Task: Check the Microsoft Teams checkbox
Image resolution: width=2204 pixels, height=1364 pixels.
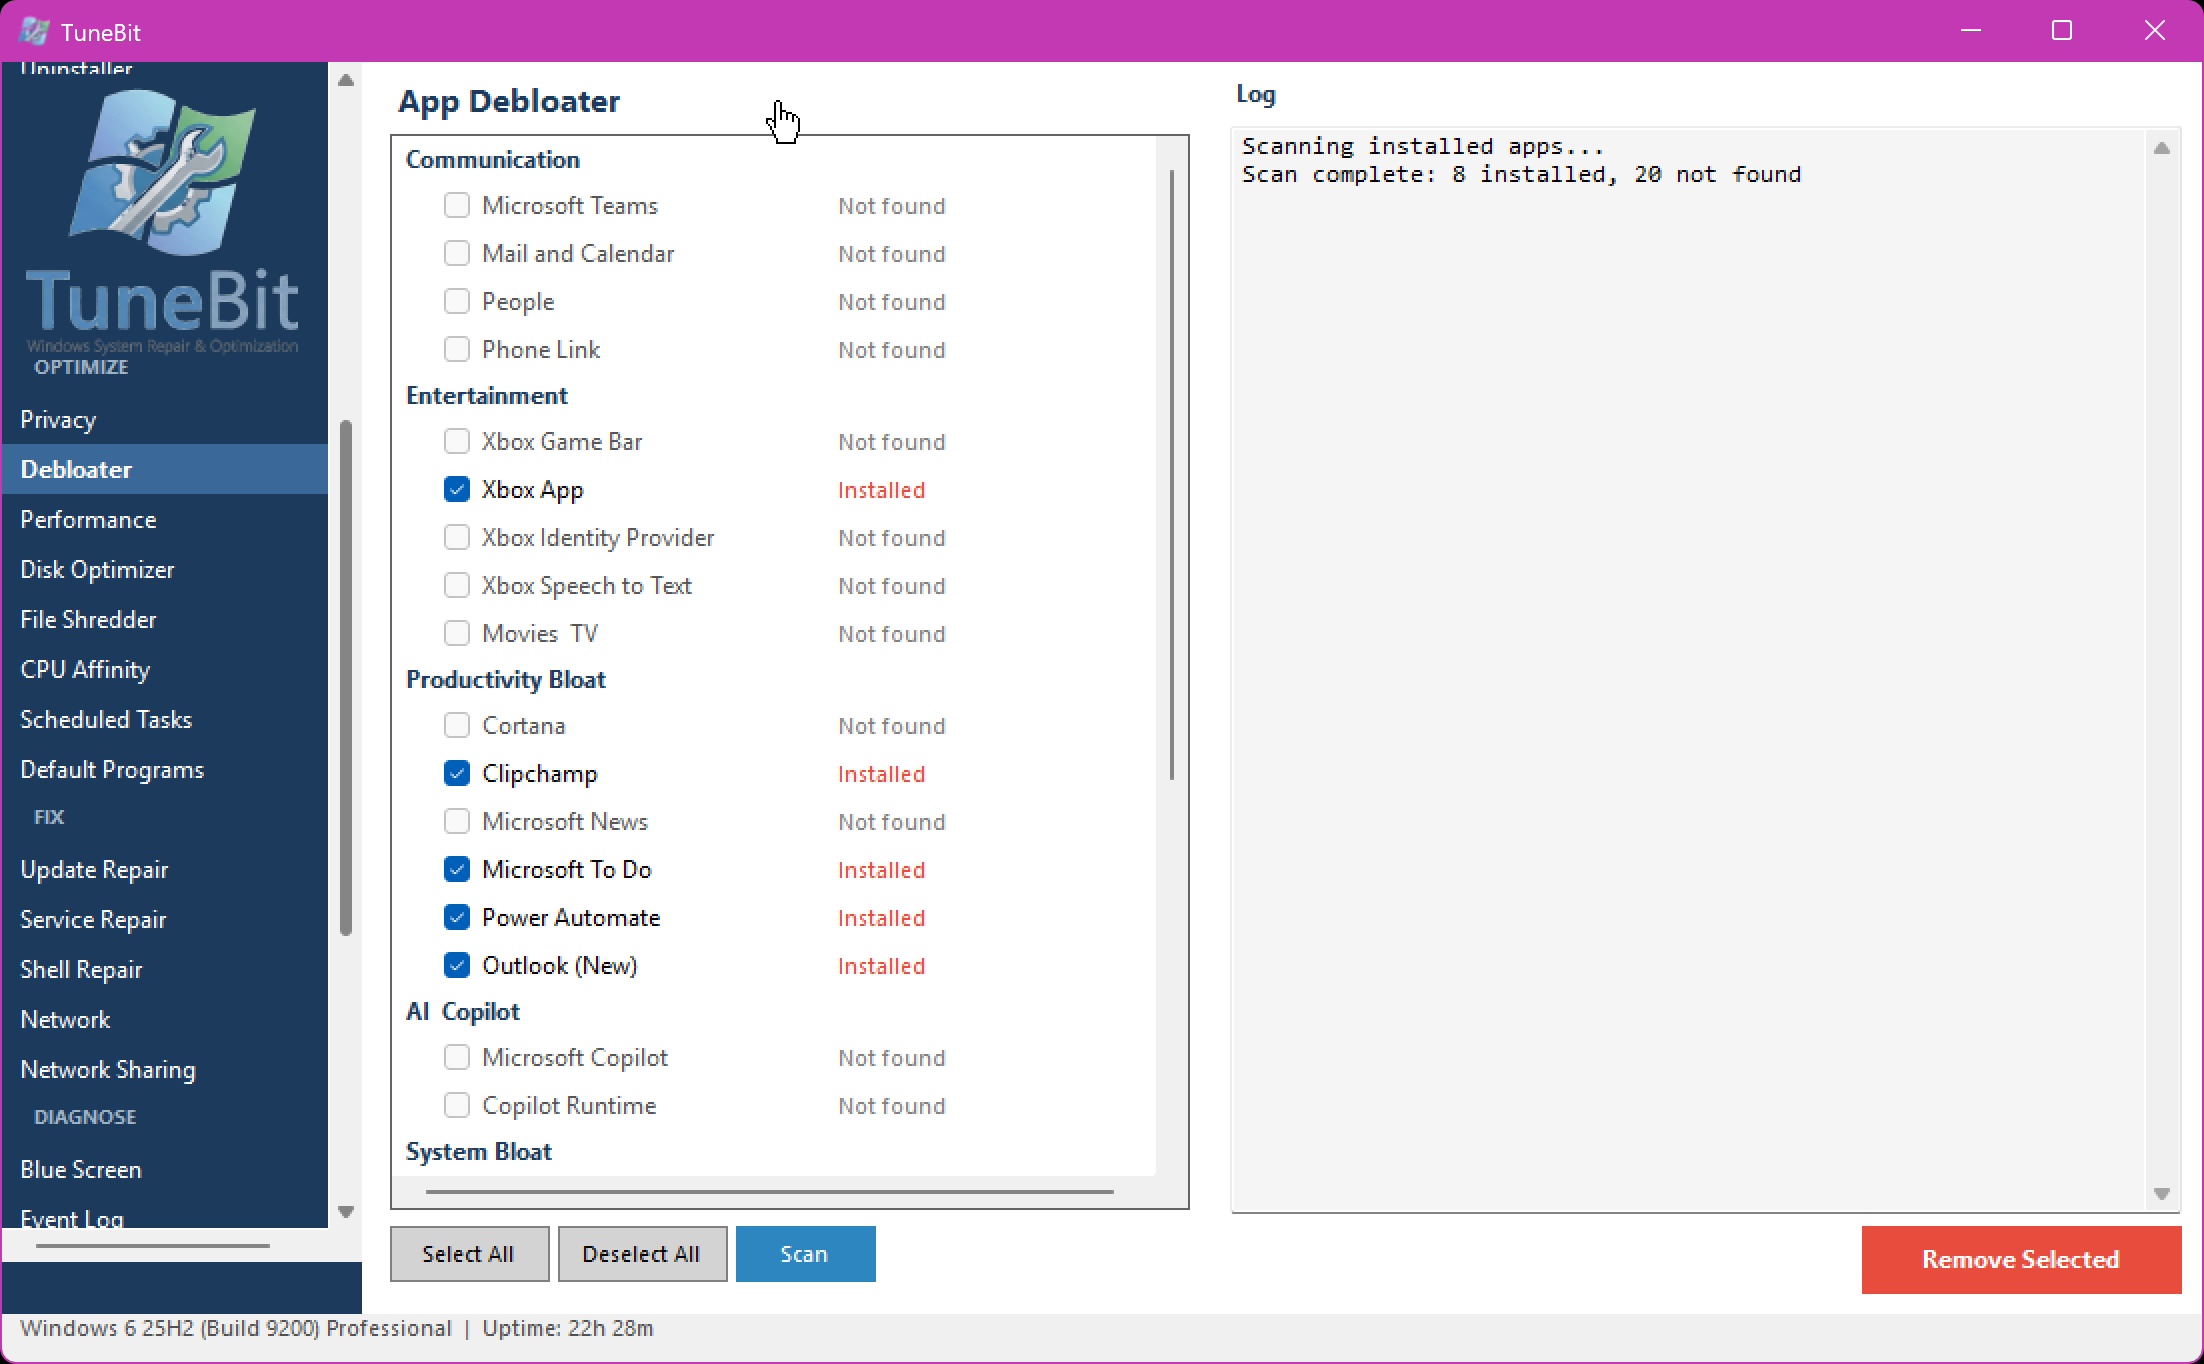Action: (457, 205)
